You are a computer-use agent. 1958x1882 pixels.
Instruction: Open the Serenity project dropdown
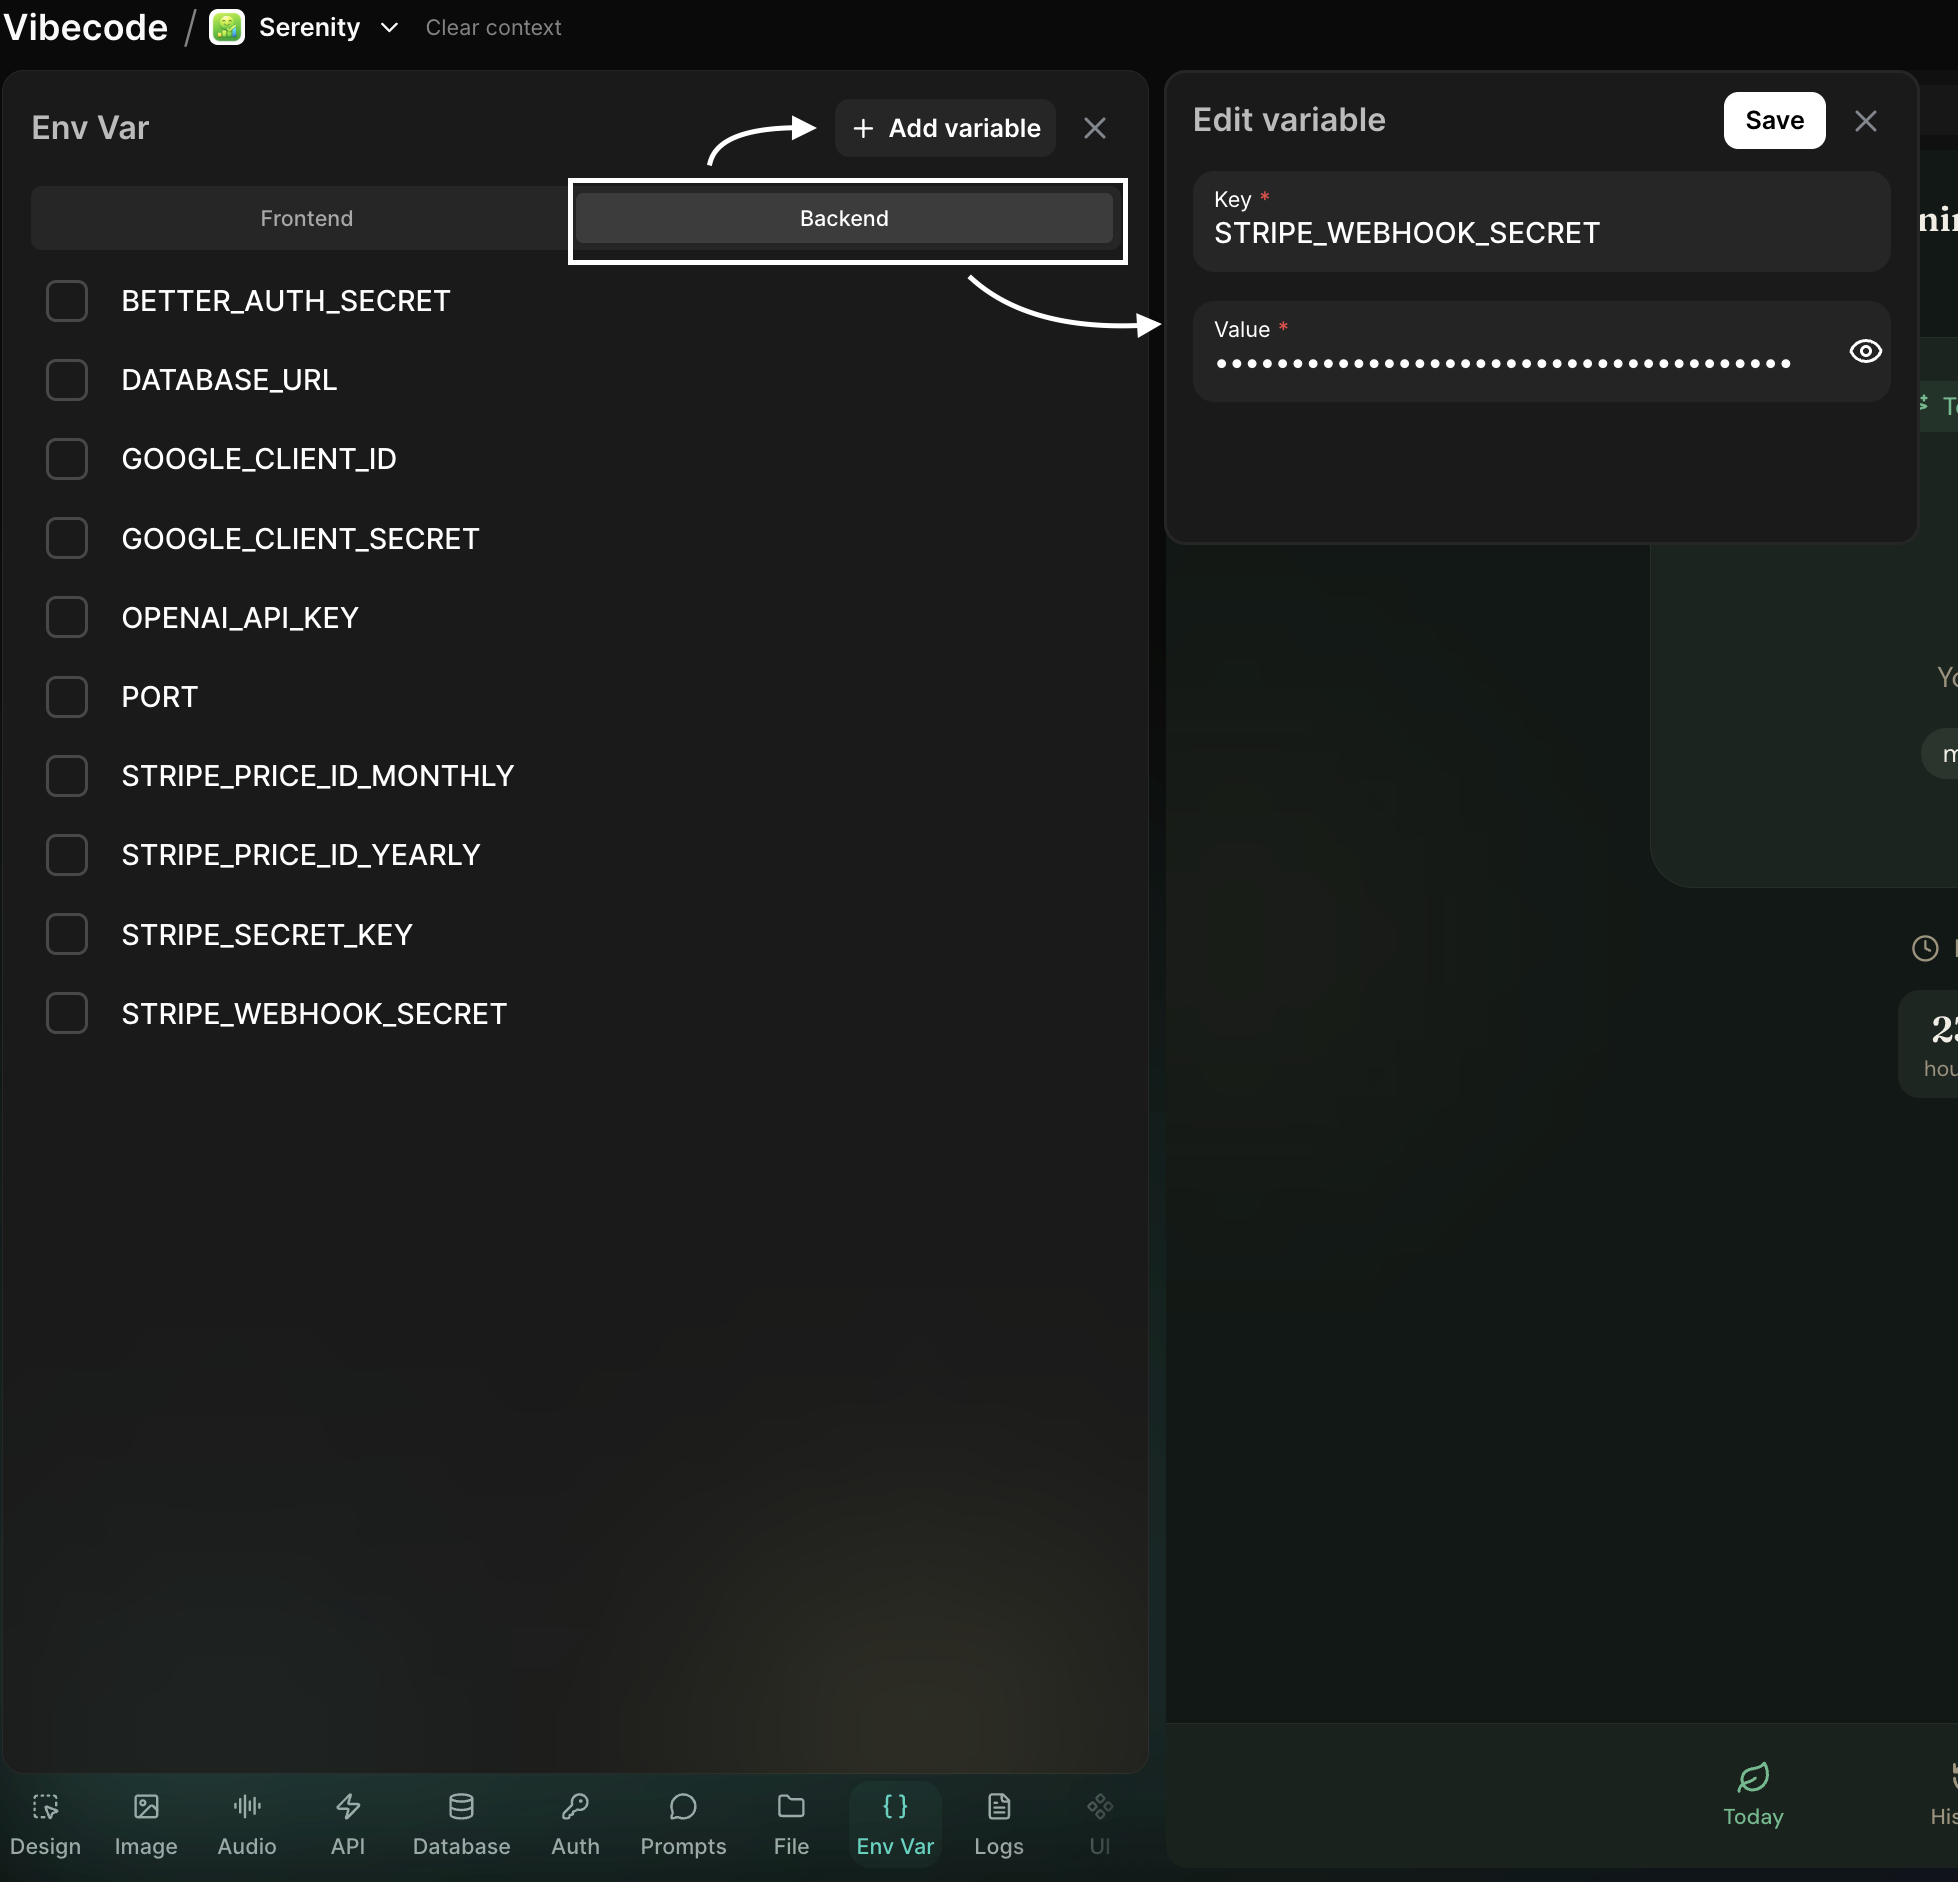(390, 28)
